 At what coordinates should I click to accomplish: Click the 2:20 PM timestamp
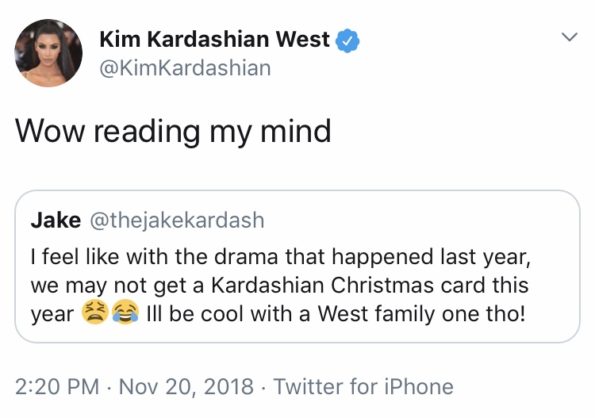57,387
